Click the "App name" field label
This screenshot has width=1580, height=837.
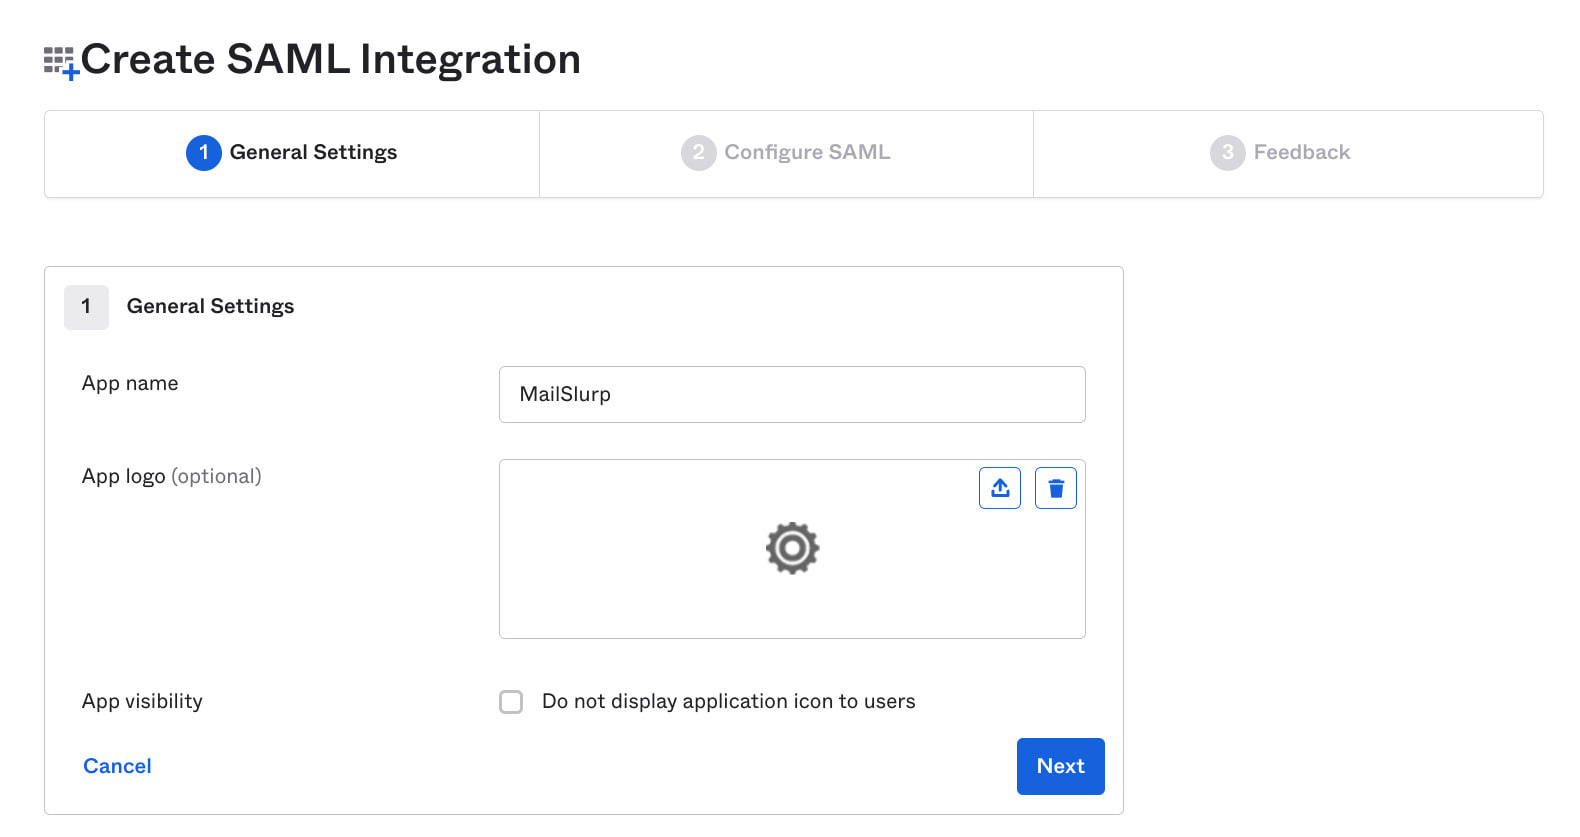click(130, 384)
